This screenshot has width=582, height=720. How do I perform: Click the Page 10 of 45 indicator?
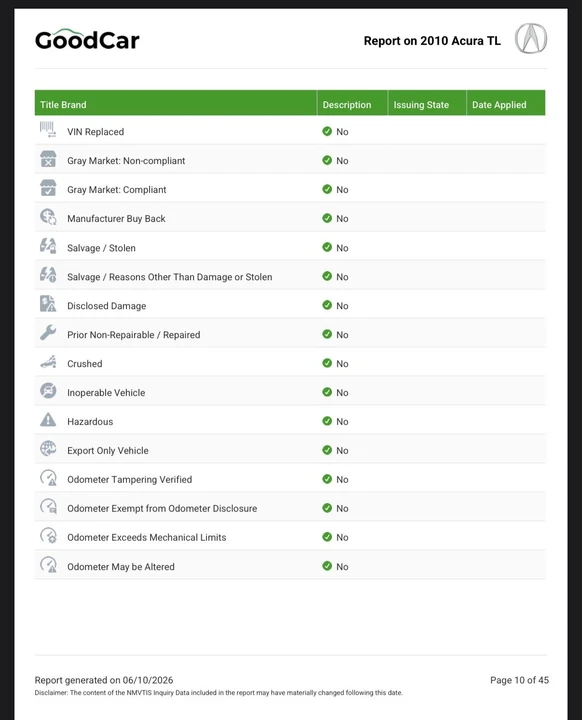click(x=519, y=680)
